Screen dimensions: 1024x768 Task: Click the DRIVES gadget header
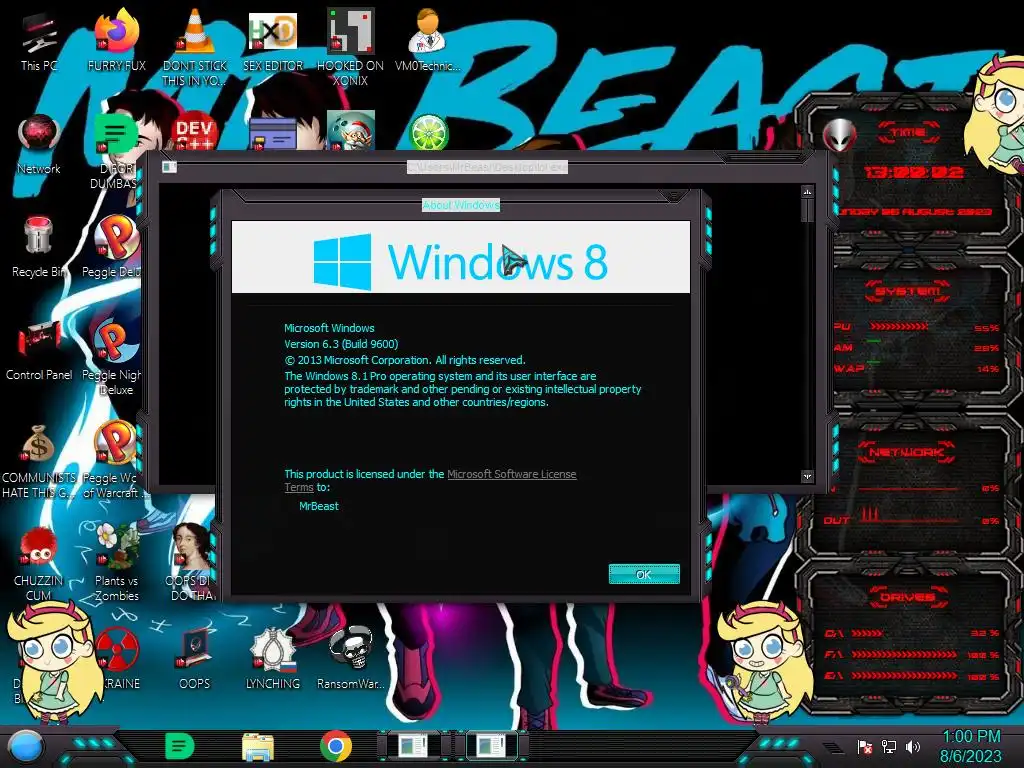[908, 597]
